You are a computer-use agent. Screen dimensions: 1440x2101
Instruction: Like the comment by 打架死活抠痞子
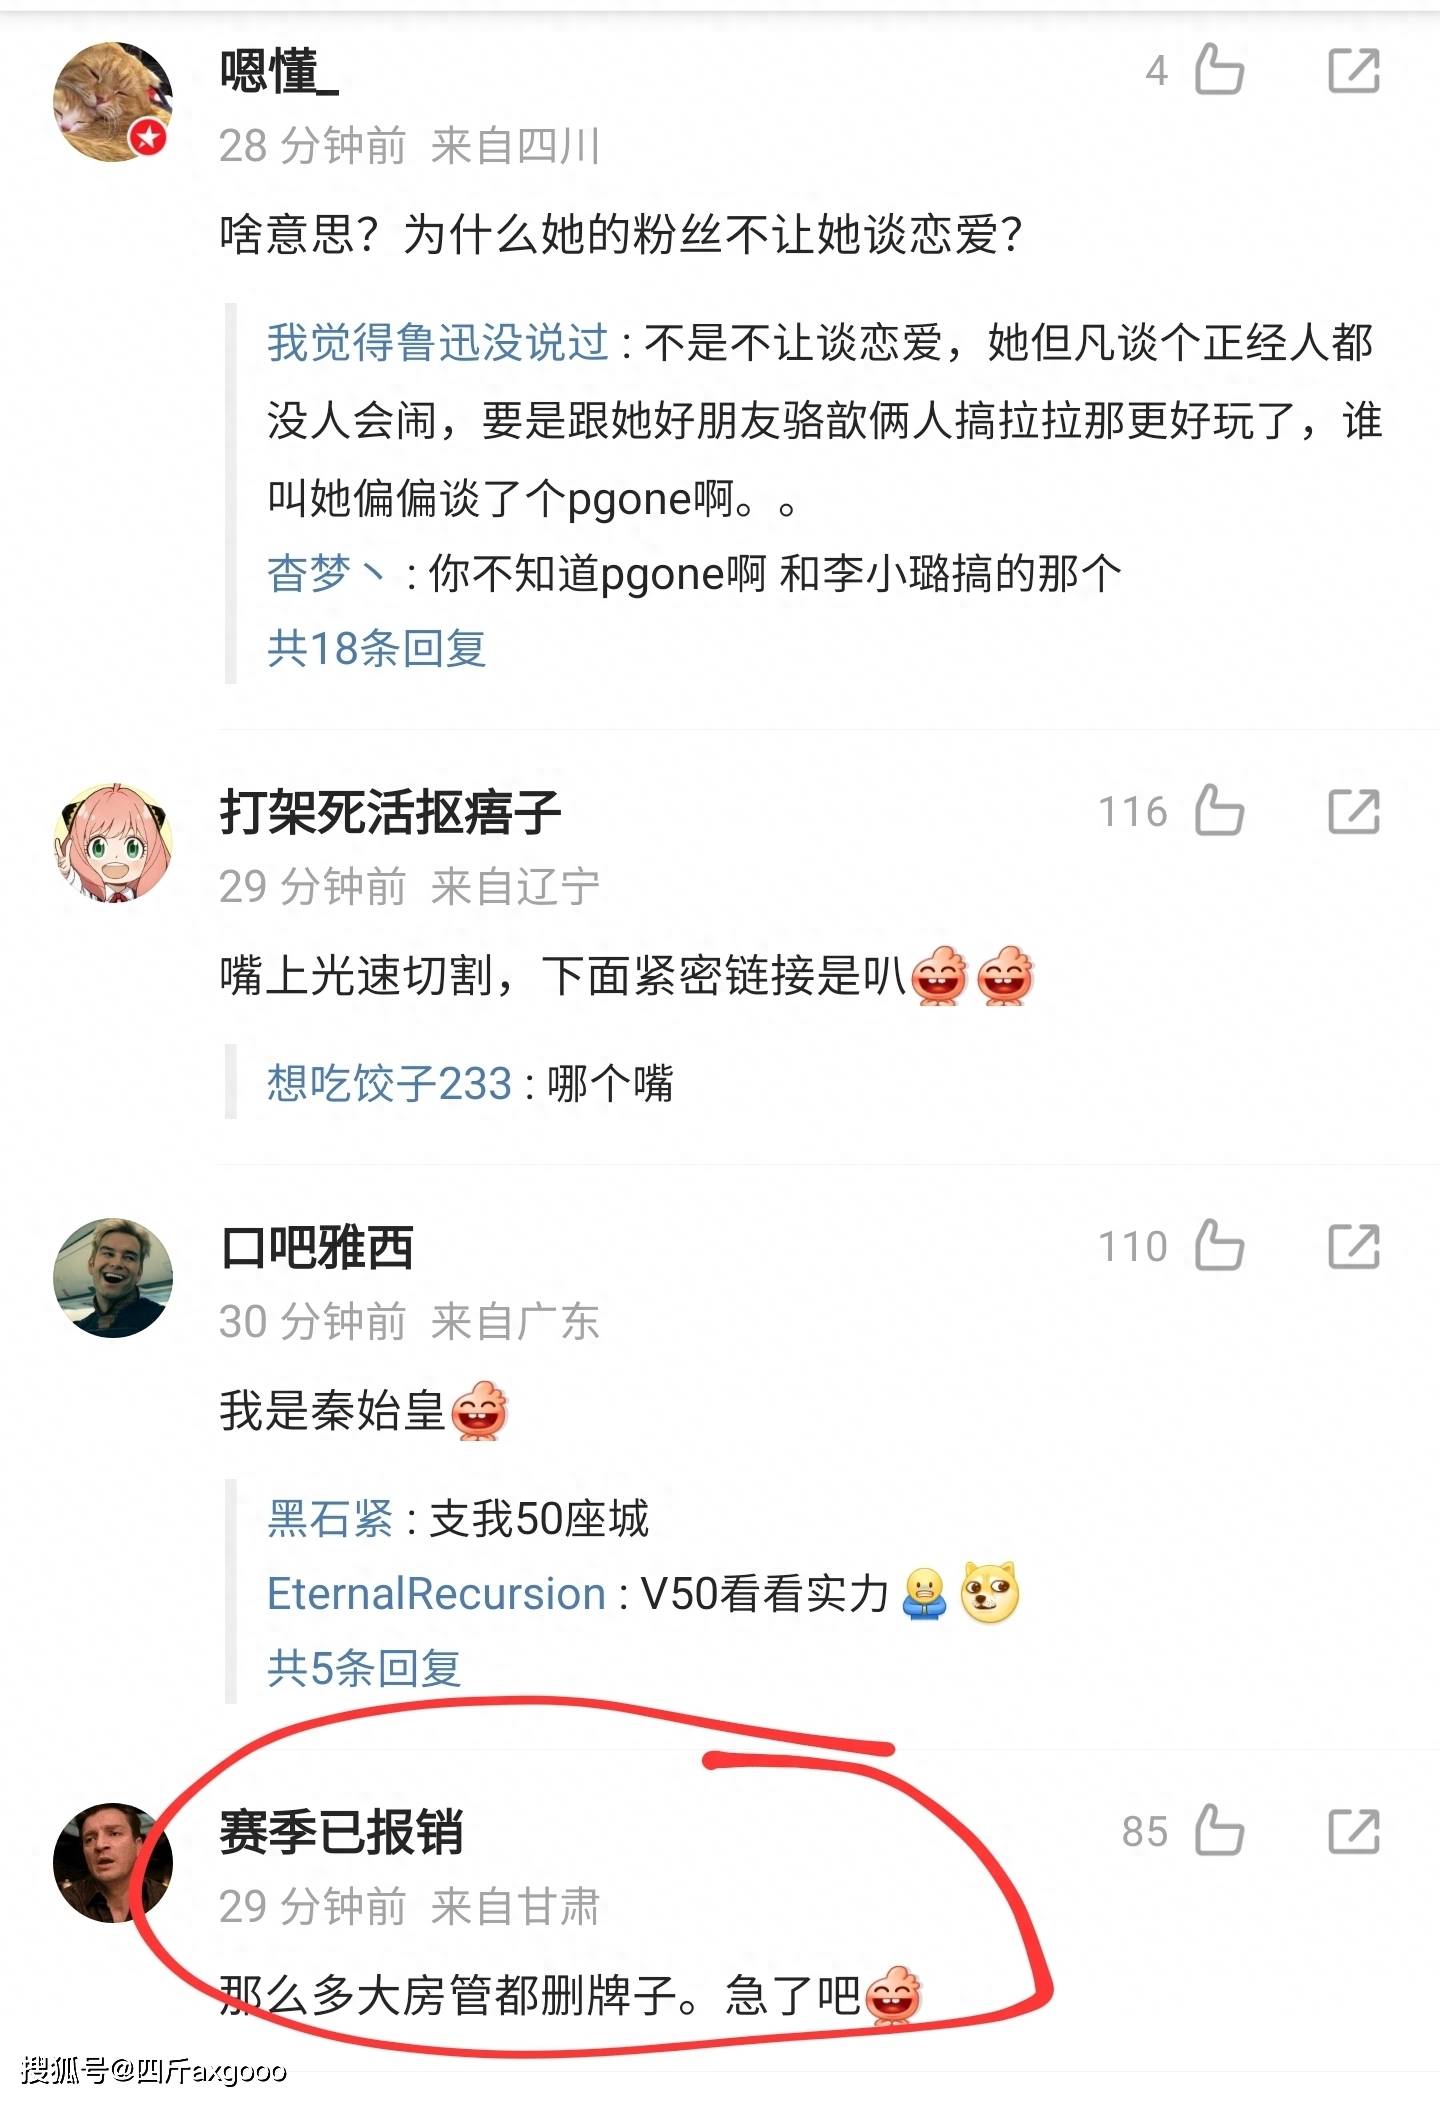point(1219,810)
